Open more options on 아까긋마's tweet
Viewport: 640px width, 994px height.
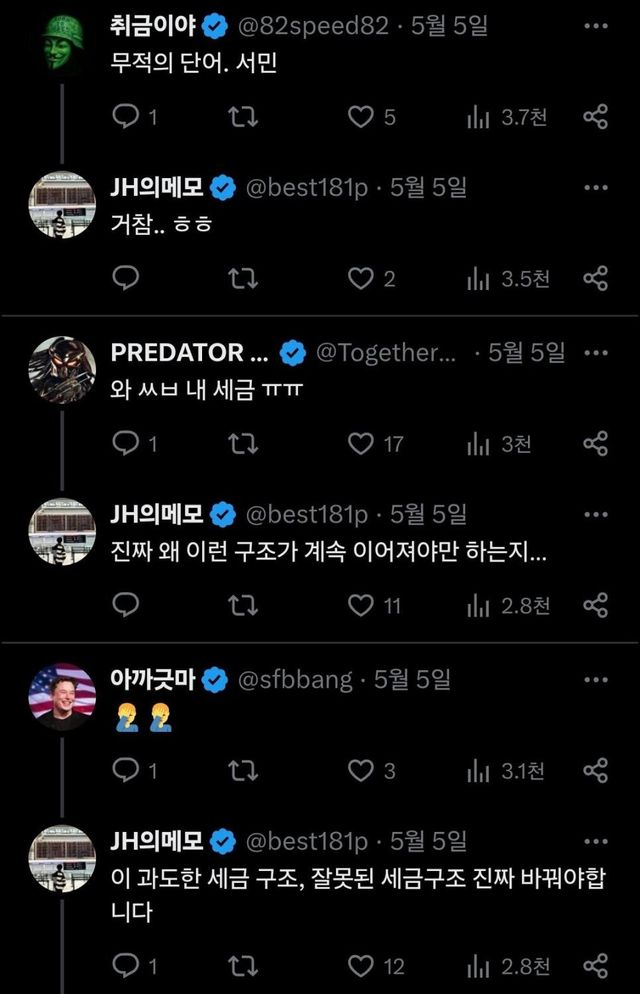coord(595,679)
